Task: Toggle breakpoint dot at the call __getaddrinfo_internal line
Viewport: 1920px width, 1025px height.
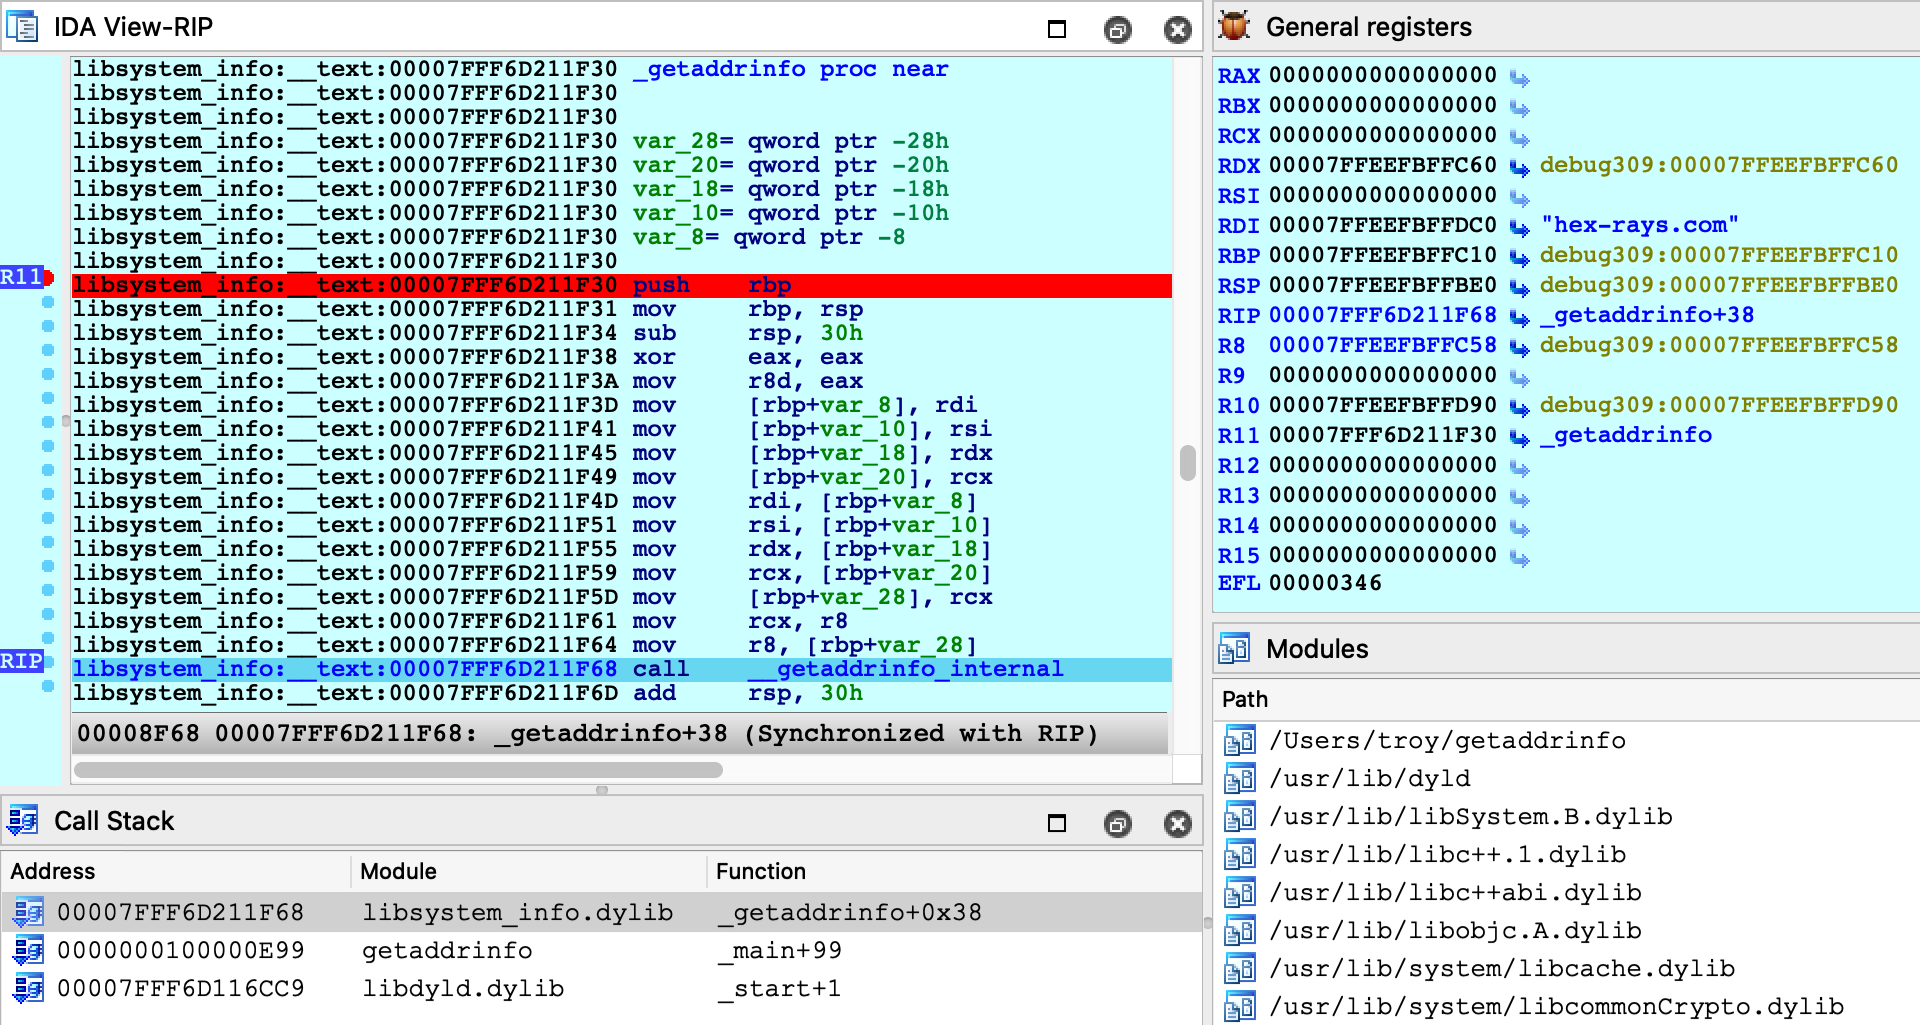Action: (48, 663)
